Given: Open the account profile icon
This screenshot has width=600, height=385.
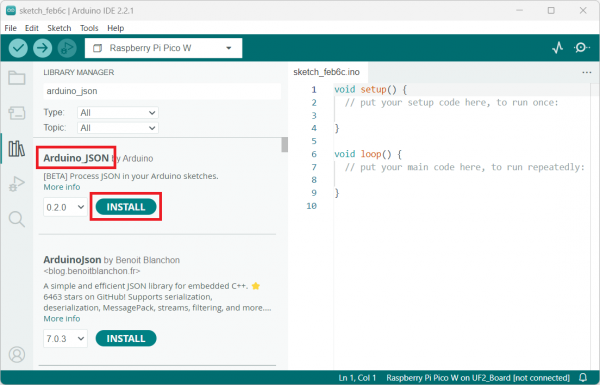Looking at the screenshot, I should [17, 354].
